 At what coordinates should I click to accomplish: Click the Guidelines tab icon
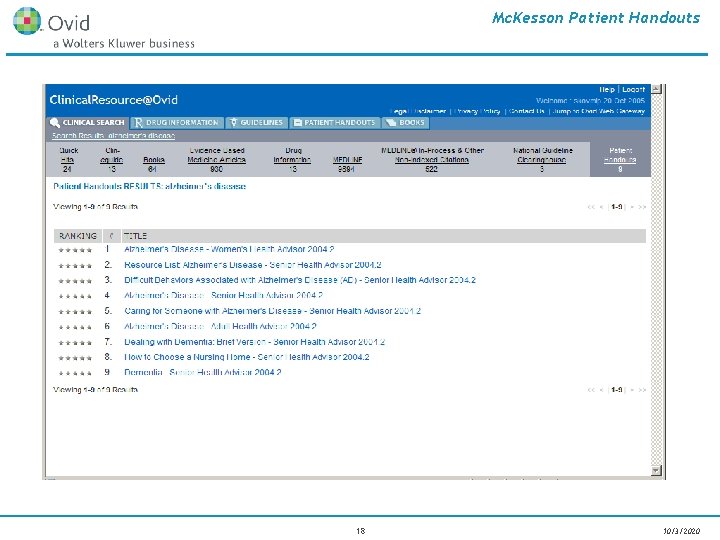(x=234, y=123)
